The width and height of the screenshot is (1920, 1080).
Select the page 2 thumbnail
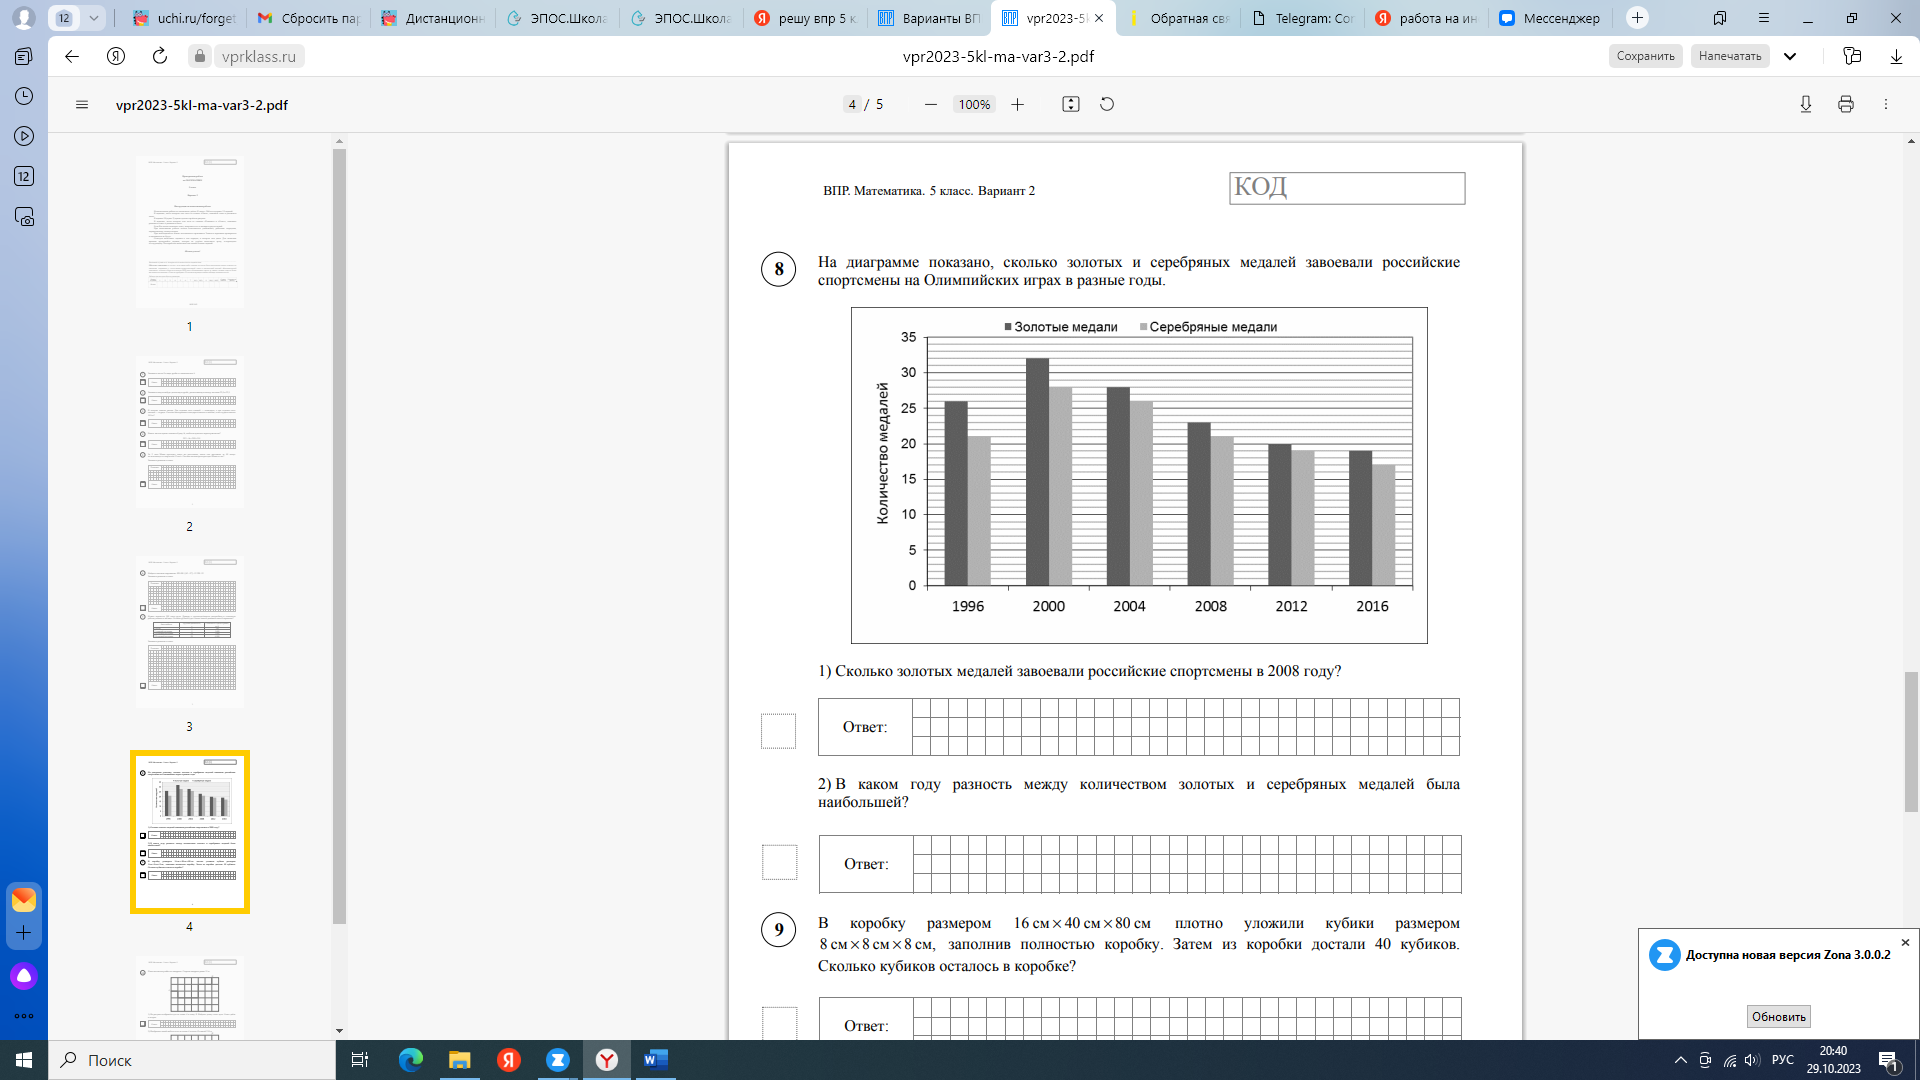point(190,432)
